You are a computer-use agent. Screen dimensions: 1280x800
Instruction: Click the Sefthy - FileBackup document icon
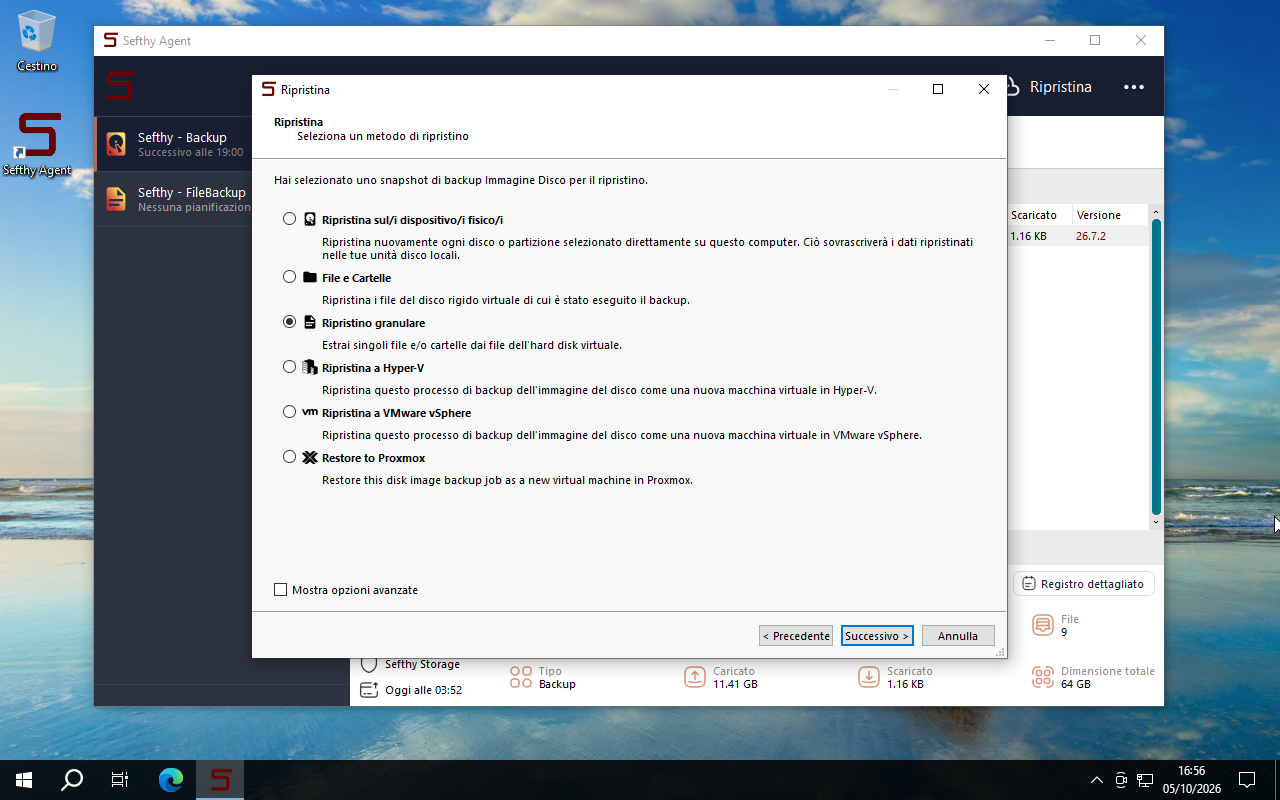pyautogui.click(x=116, y=199)
